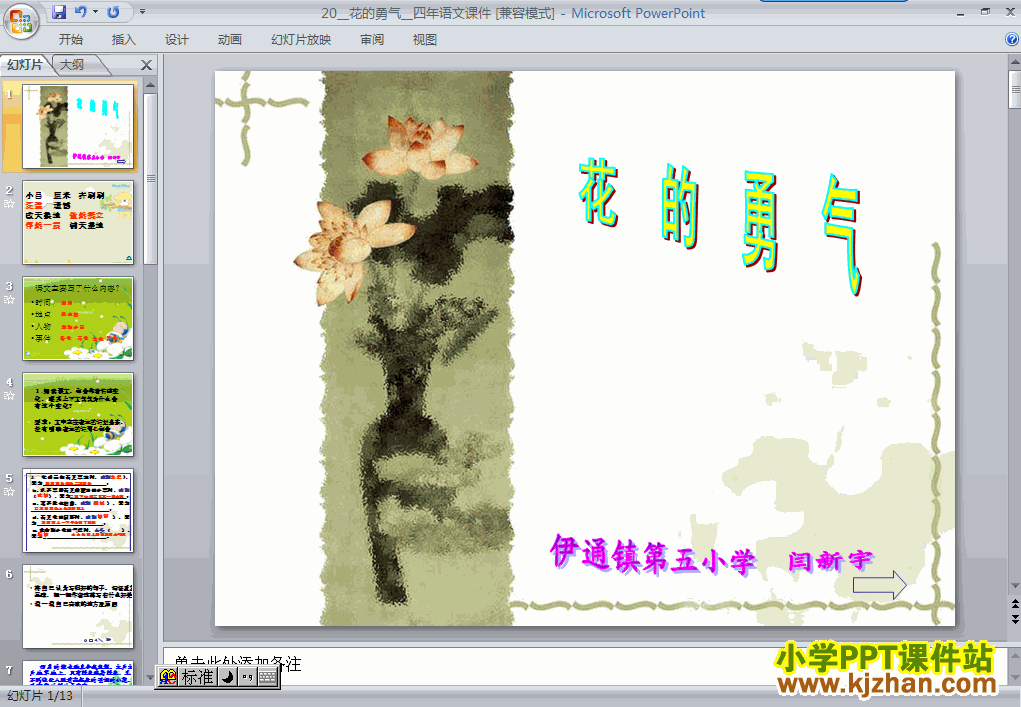Click the animation star icon beside slide 5
The image size is (1021, 707).
[x=9, y=492]
